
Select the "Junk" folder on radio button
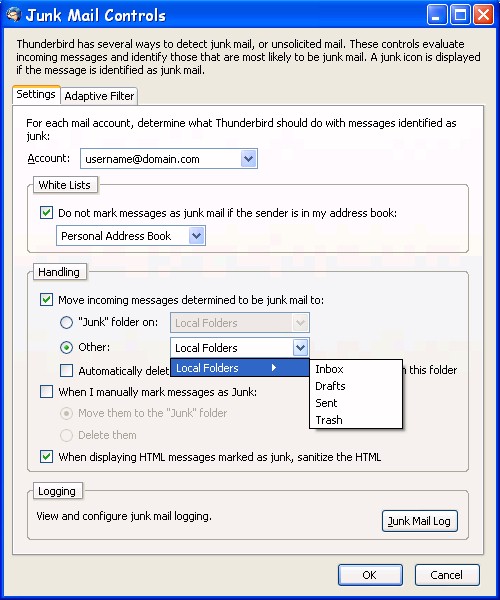(66, 323)
